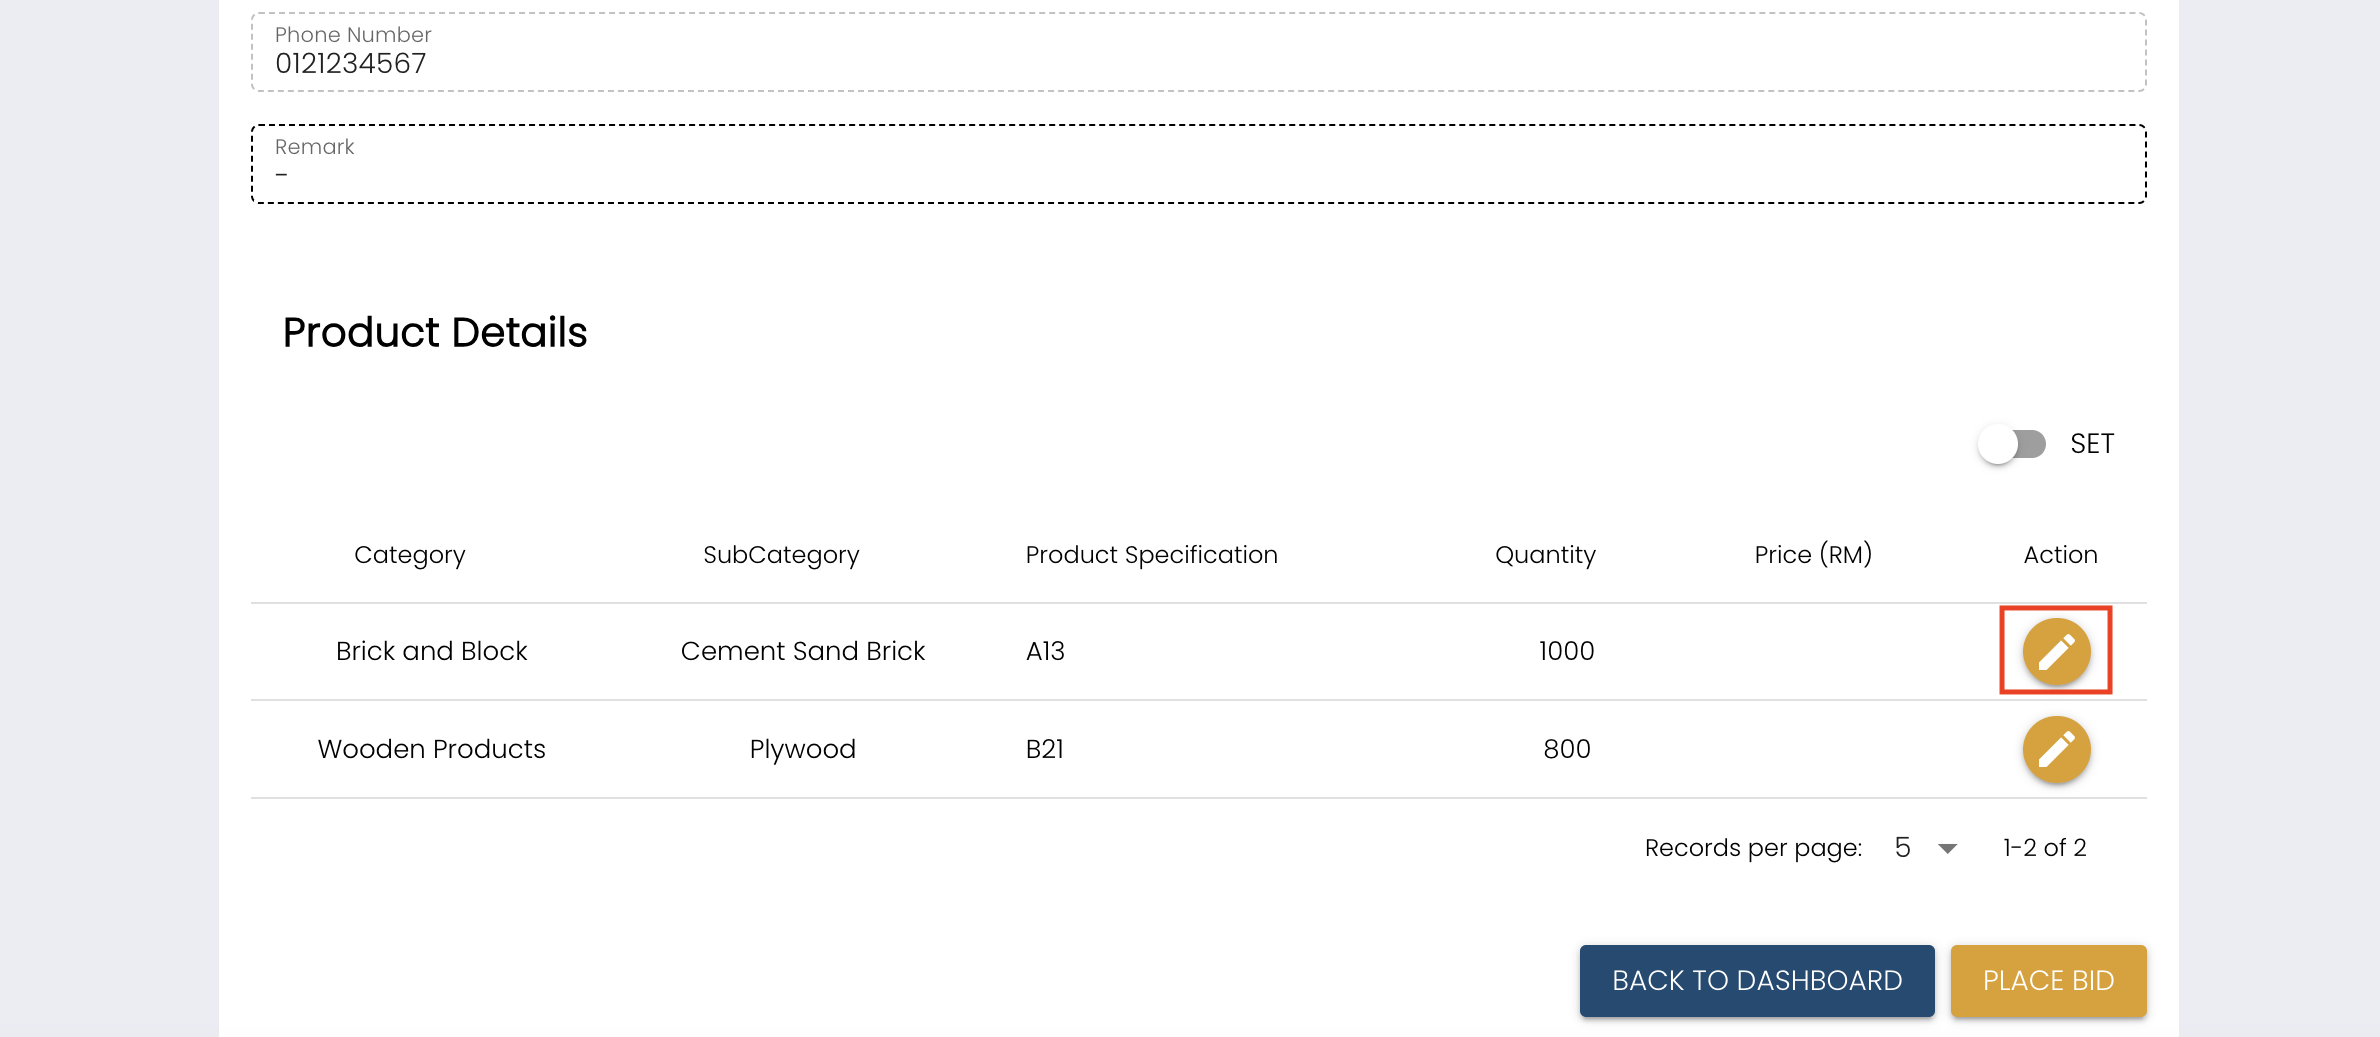Select the Cement Sand Brick cell
The height and width of the screenshot is (1037, 2380).
pos(802,651)
